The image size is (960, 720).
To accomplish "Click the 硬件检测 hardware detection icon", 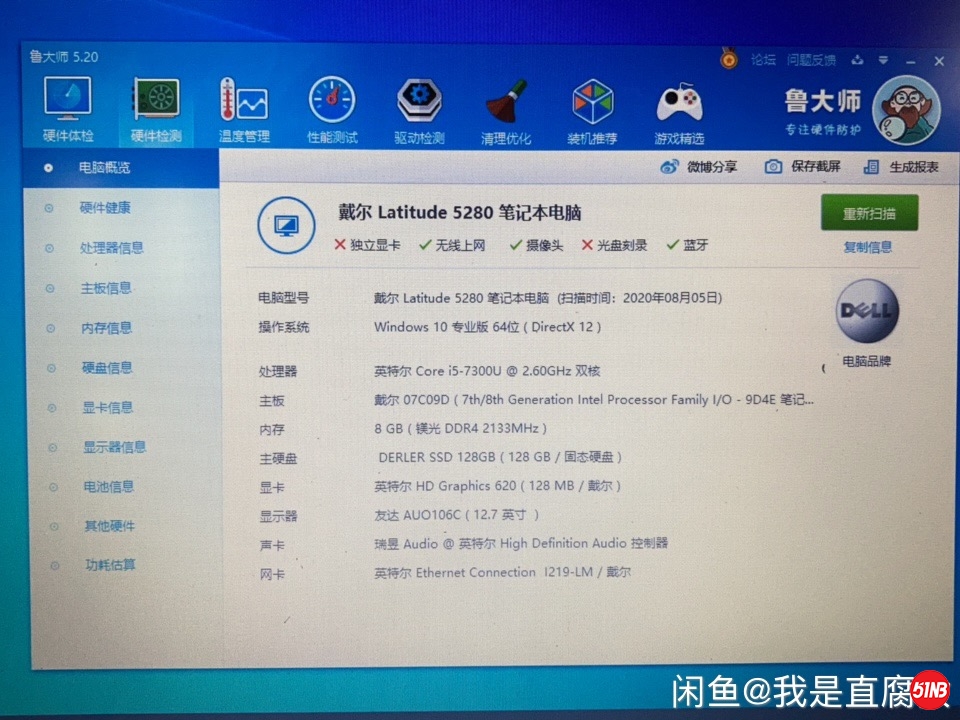I will click(156, 102).
